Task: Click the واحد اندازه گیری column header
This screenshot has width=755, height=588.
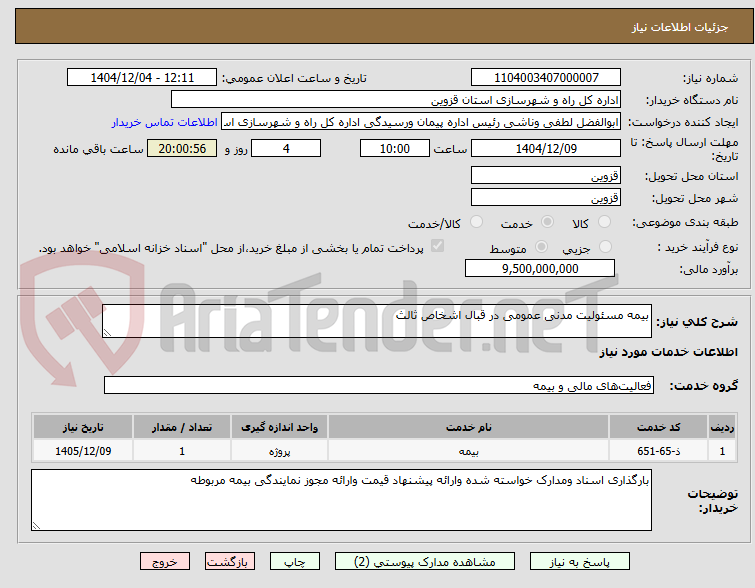Action: point(279,427)
